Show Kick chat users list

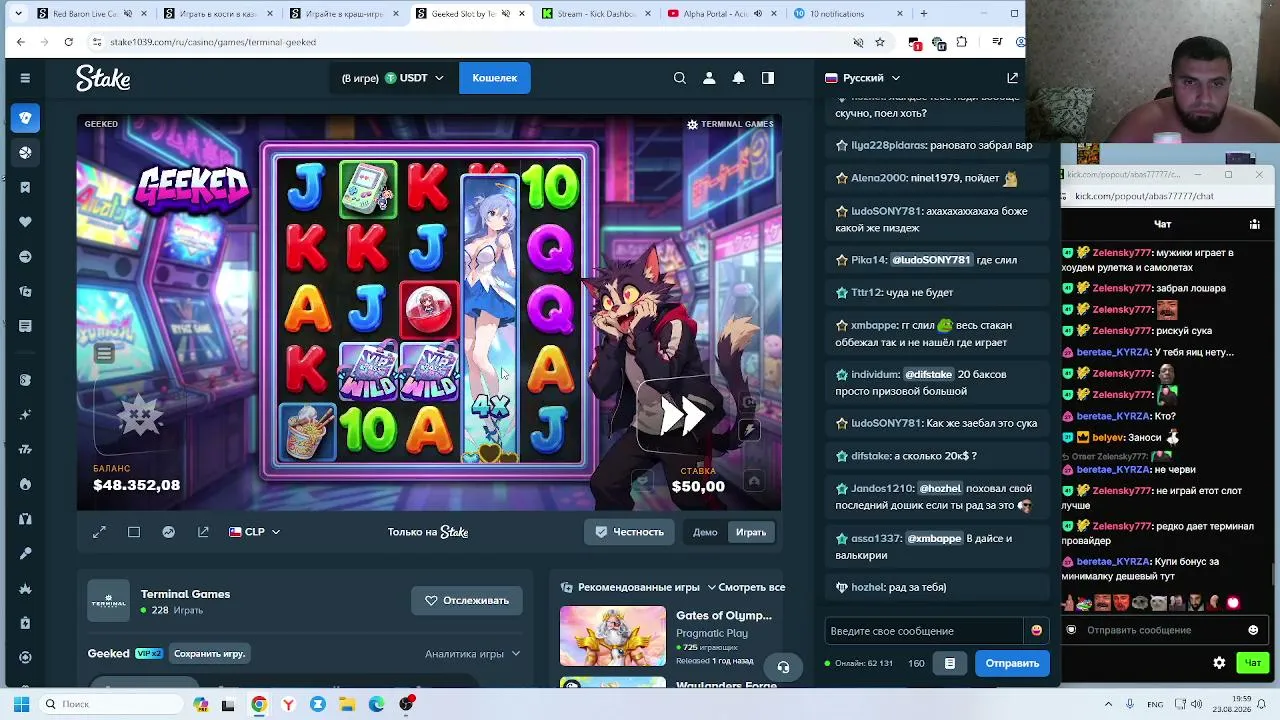(x=1255, y=224)
